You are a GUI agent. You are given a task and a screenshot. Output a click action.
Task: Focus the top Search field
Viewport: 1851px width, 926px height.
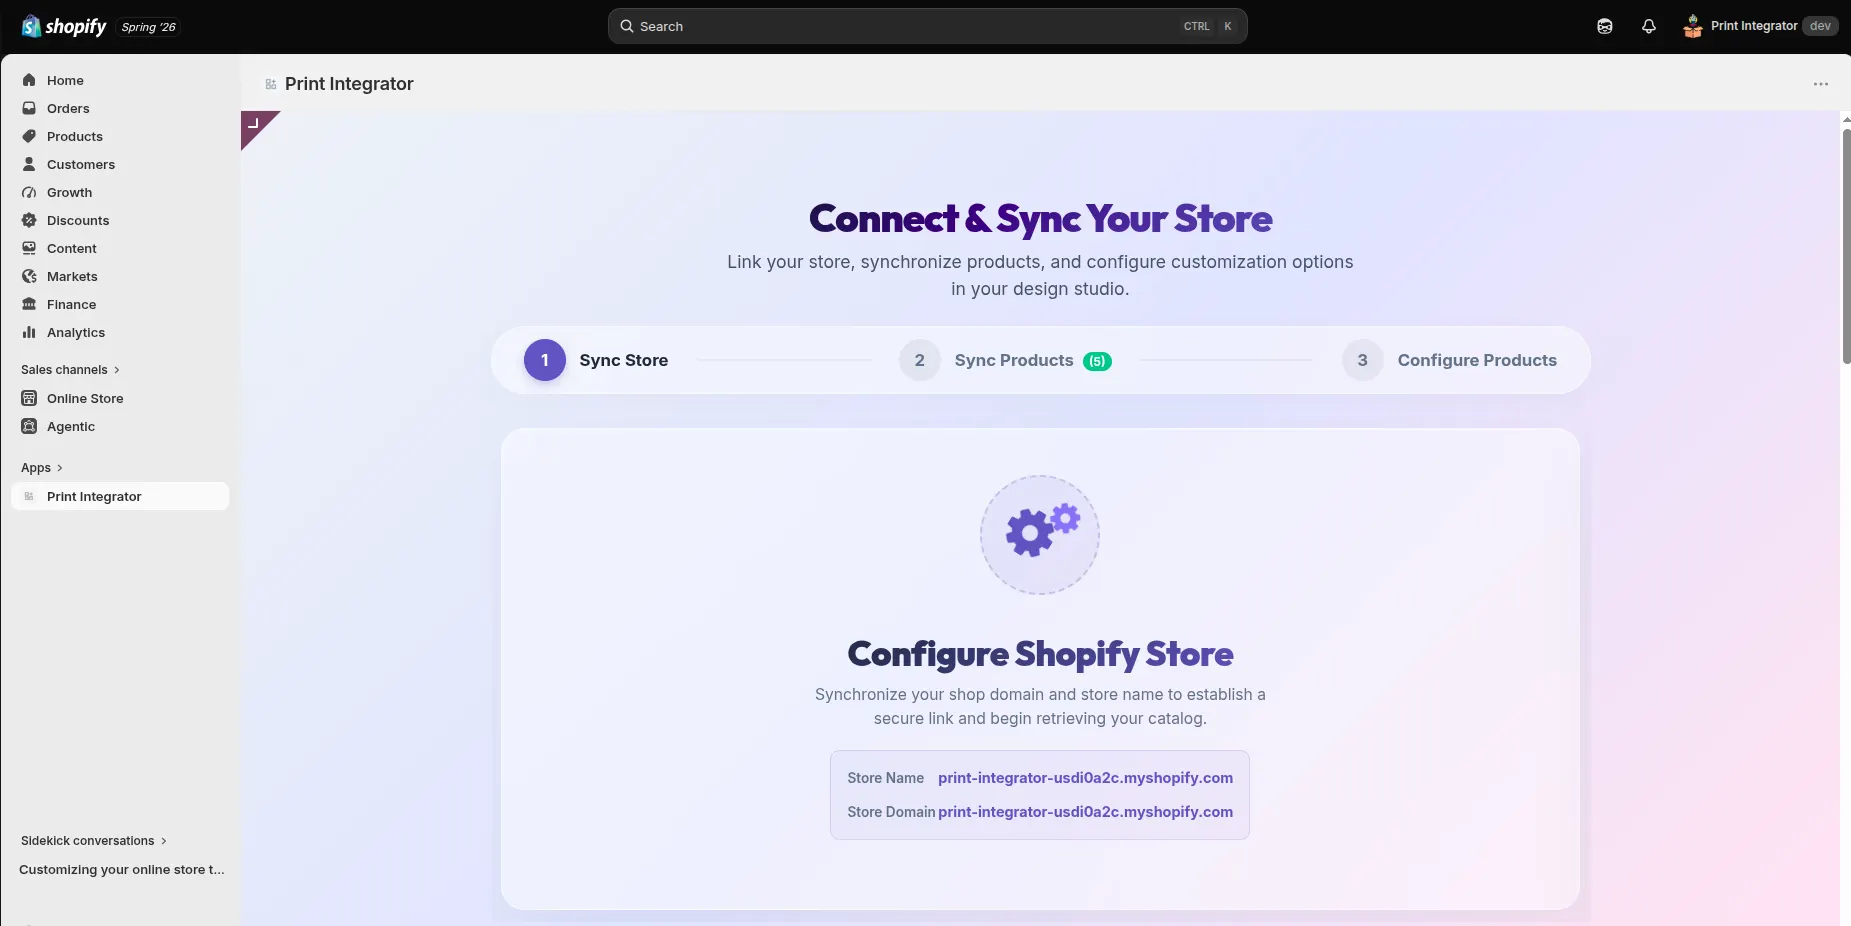click(x=927, y=26)
